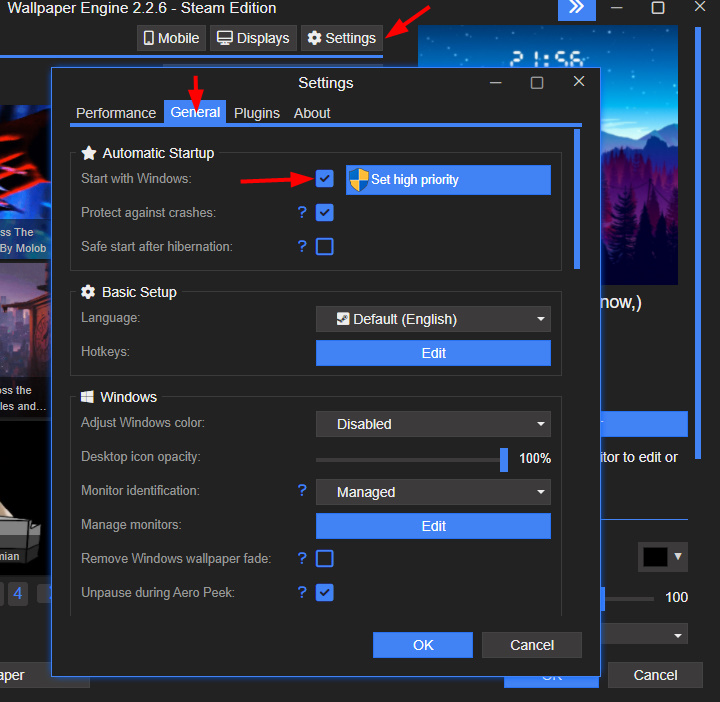Click the Desktop icon opacity 100% value
Image resolution: width=720 pixels, height=702 pixels.
point(534,458)
